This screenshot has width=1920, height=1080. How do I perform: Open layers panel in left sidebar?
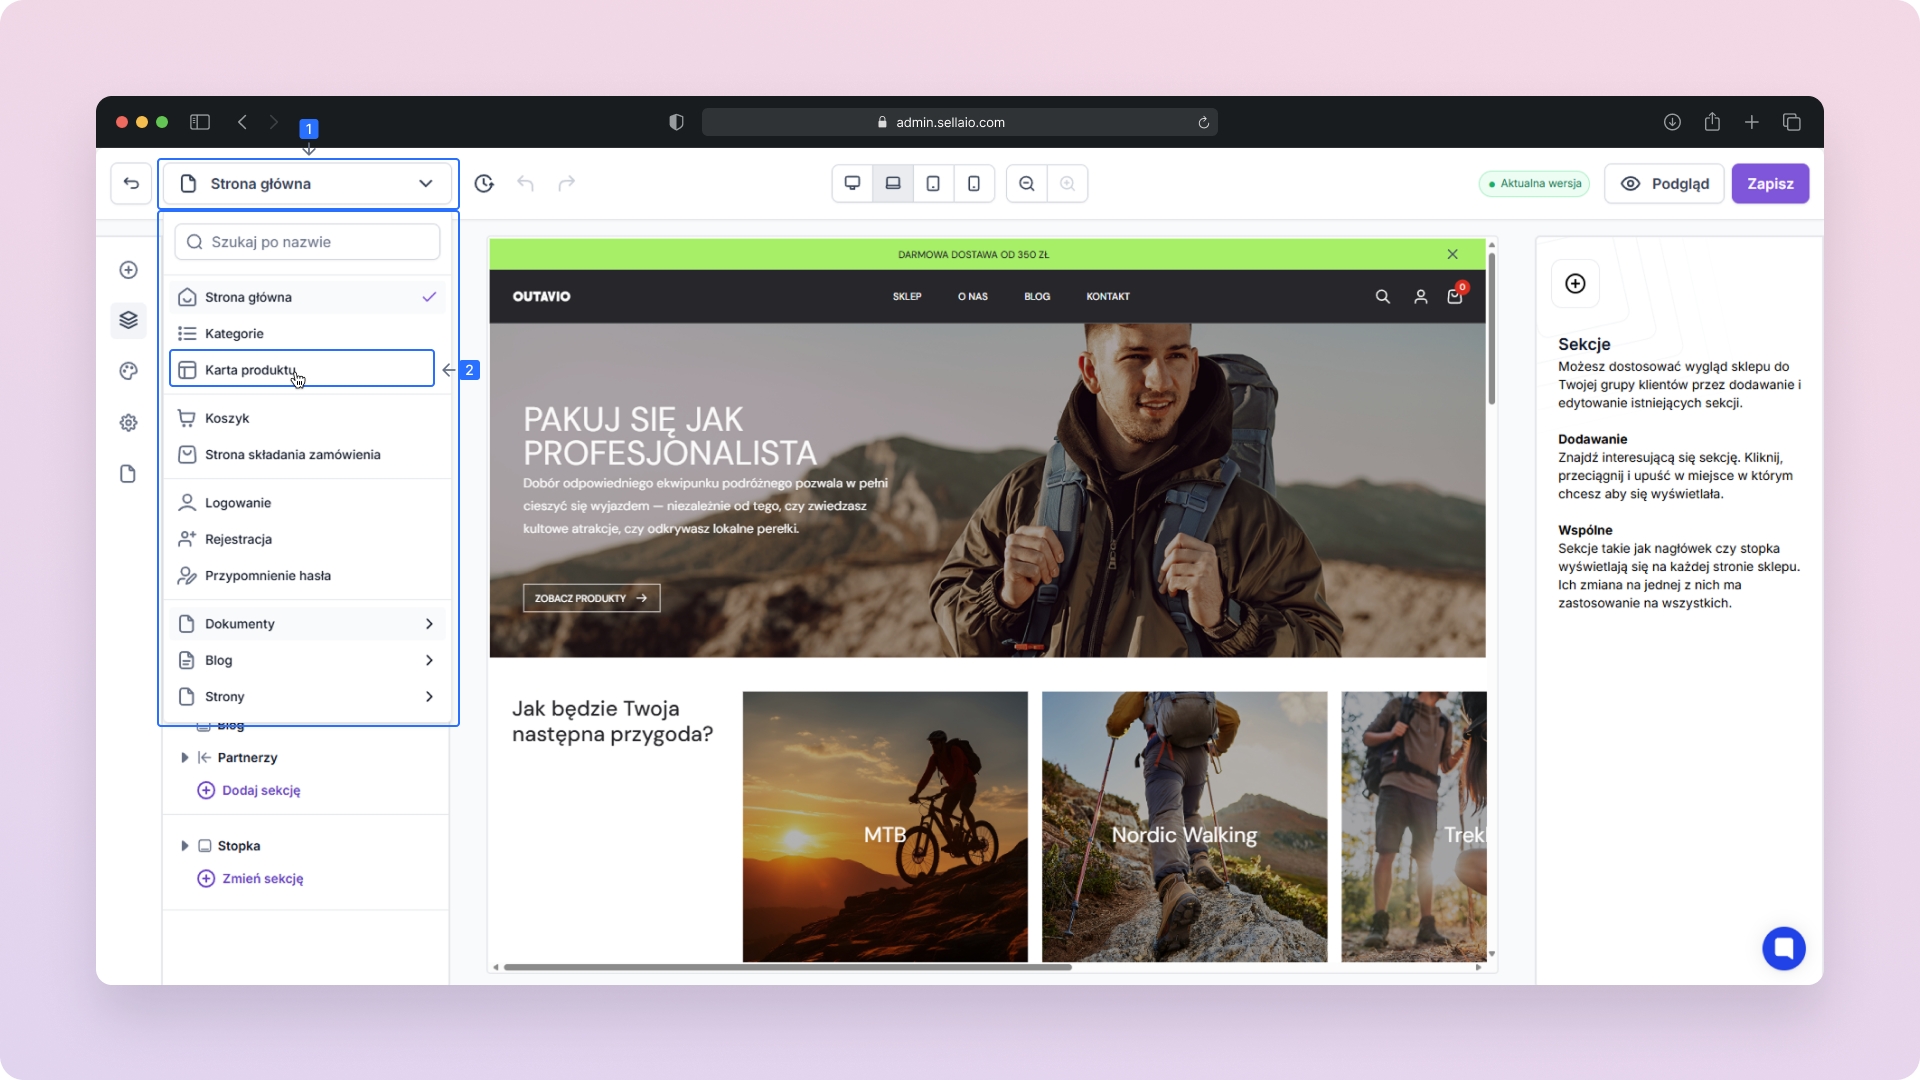coord(128,320)
